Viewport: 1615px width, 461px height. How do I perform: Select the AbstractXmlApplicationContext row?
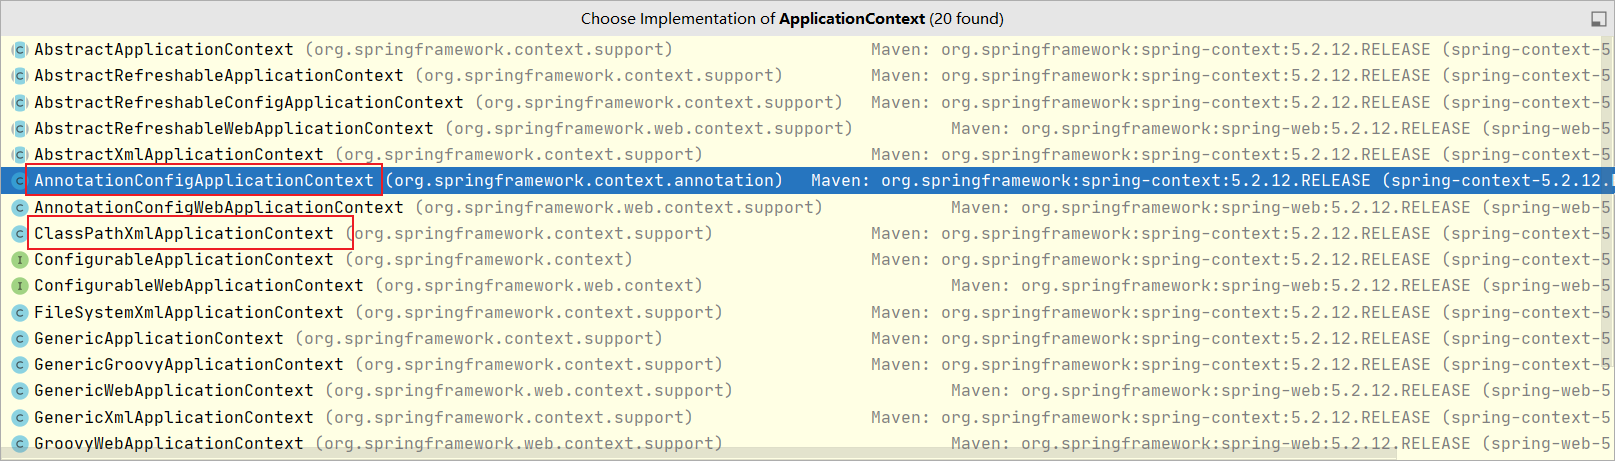[x=178, y=155]
